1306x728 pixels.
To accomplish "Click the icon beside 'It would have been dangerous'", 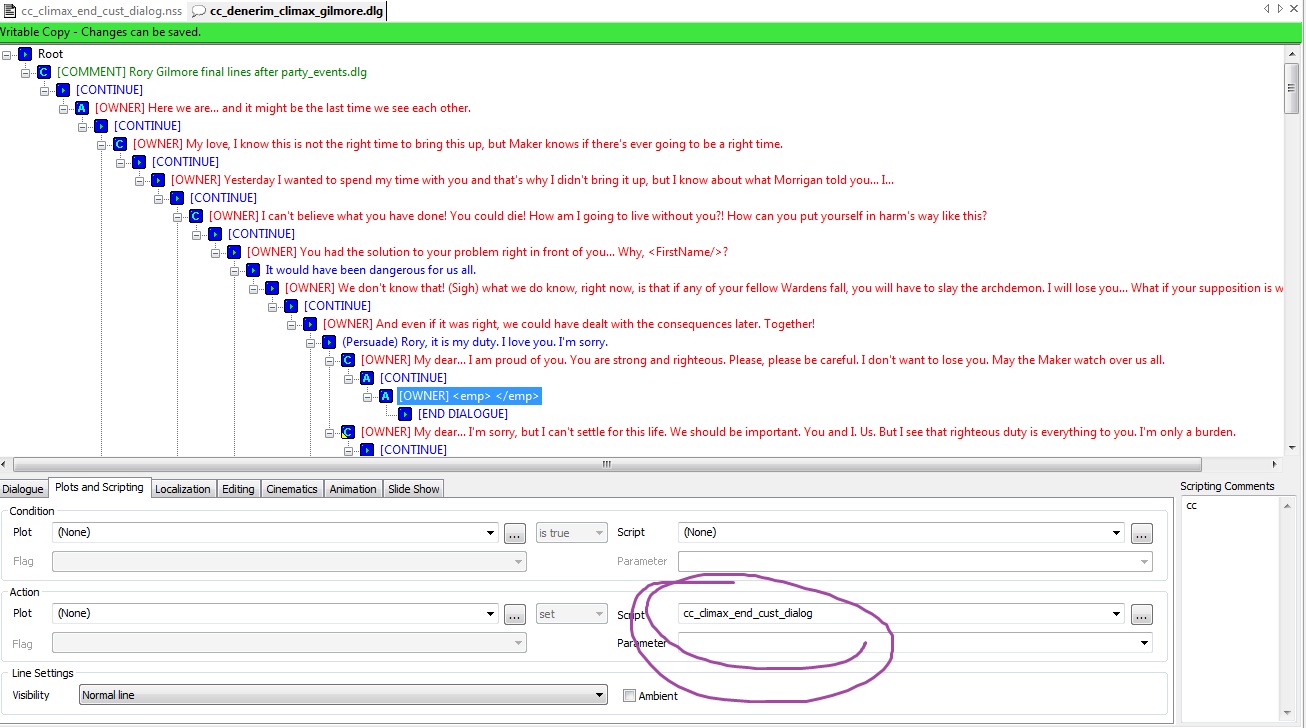I will (253, 270).
